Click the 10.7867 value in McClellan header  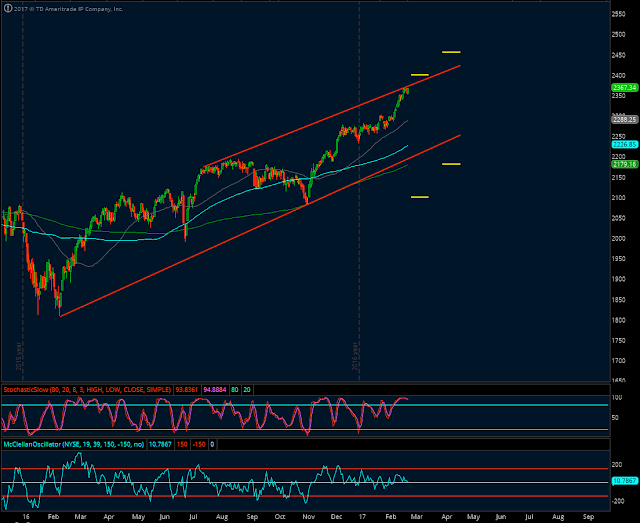[x=160, y=444]
